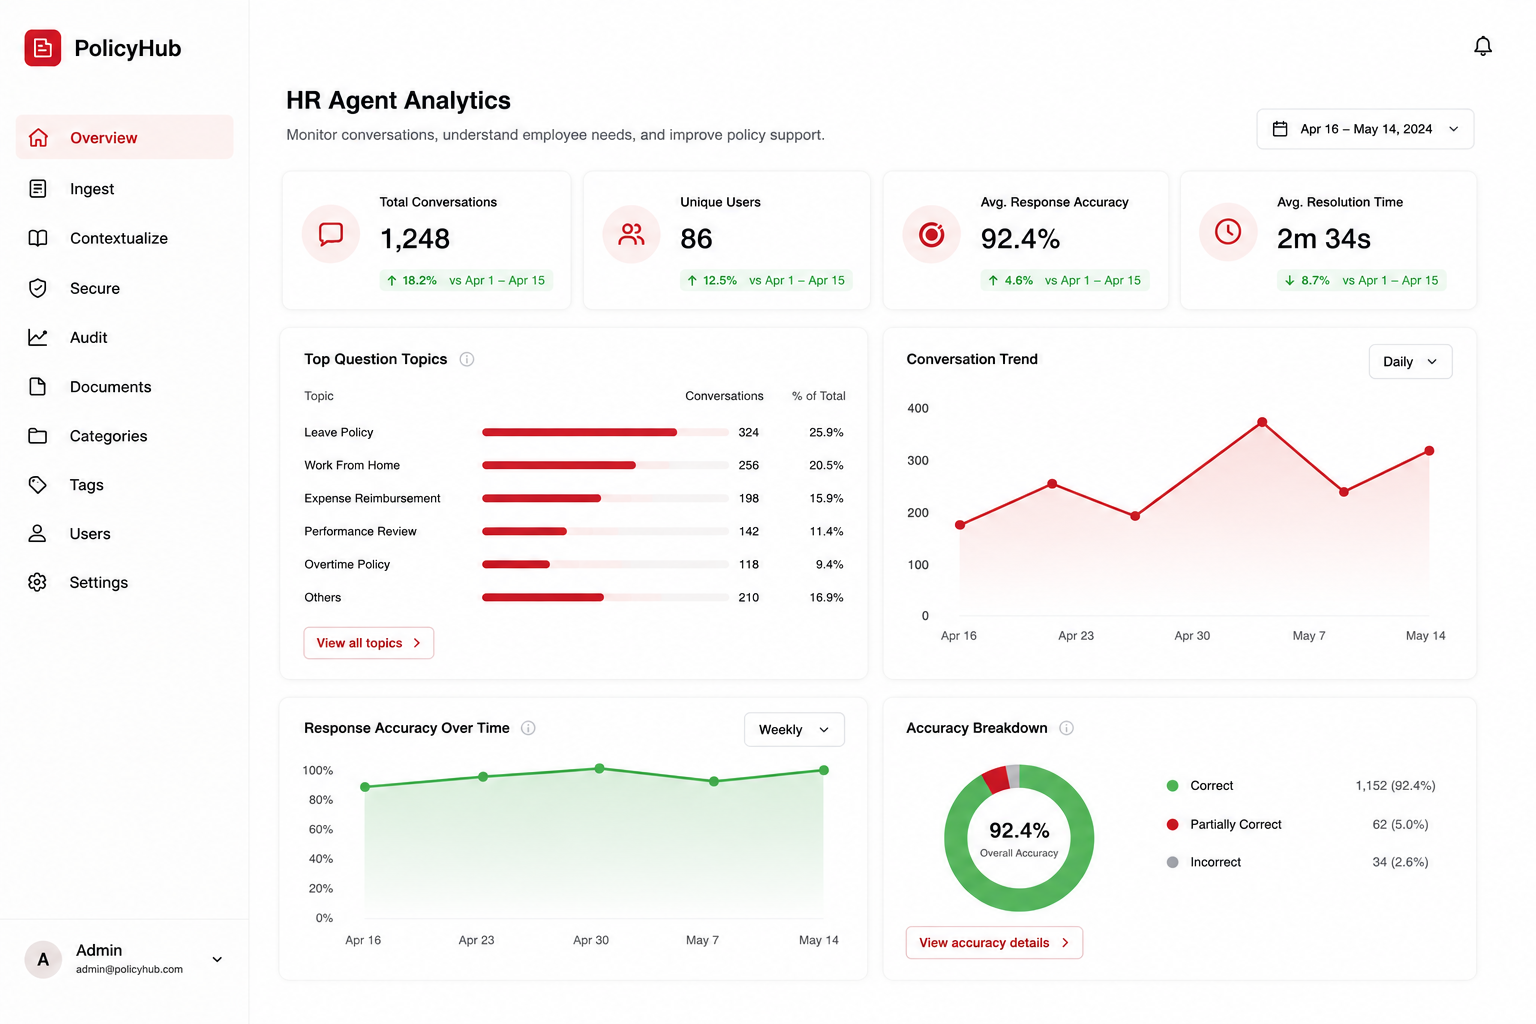This screenshot has height=1024, width=1536.
Task: Click the Categories folder icon
Action: (x=38, y=435)
